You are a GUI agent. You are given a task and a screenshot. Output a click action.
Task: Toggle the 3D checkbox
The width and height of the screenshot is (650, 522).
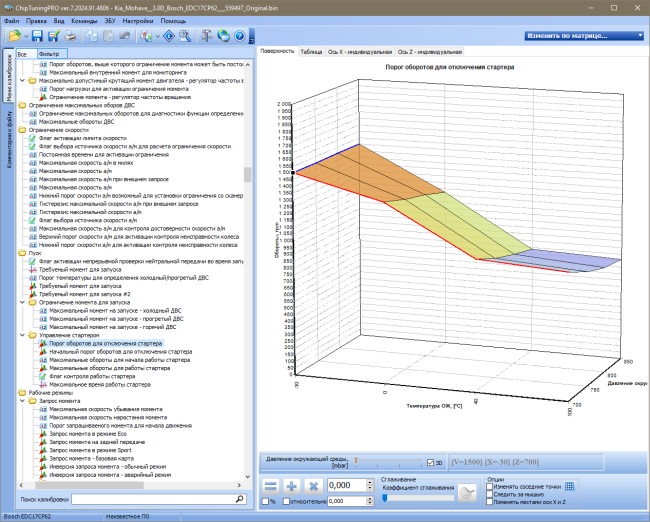(x=430, y=463)
